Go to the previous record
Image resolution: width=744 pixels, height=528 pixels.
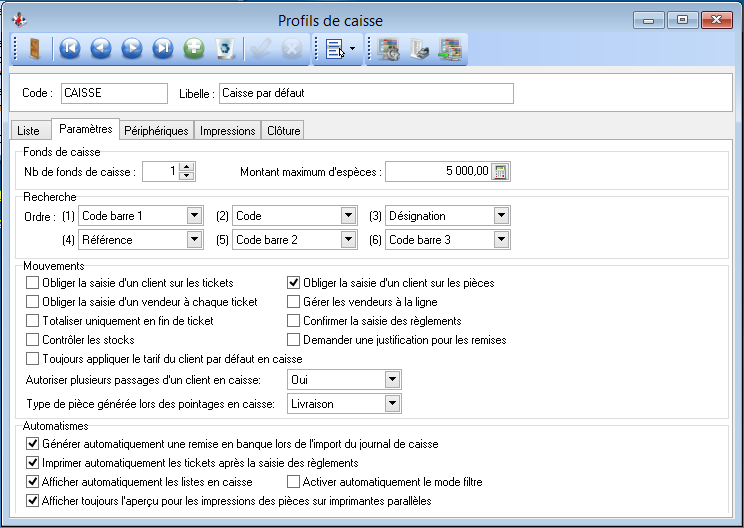[100, 48]
